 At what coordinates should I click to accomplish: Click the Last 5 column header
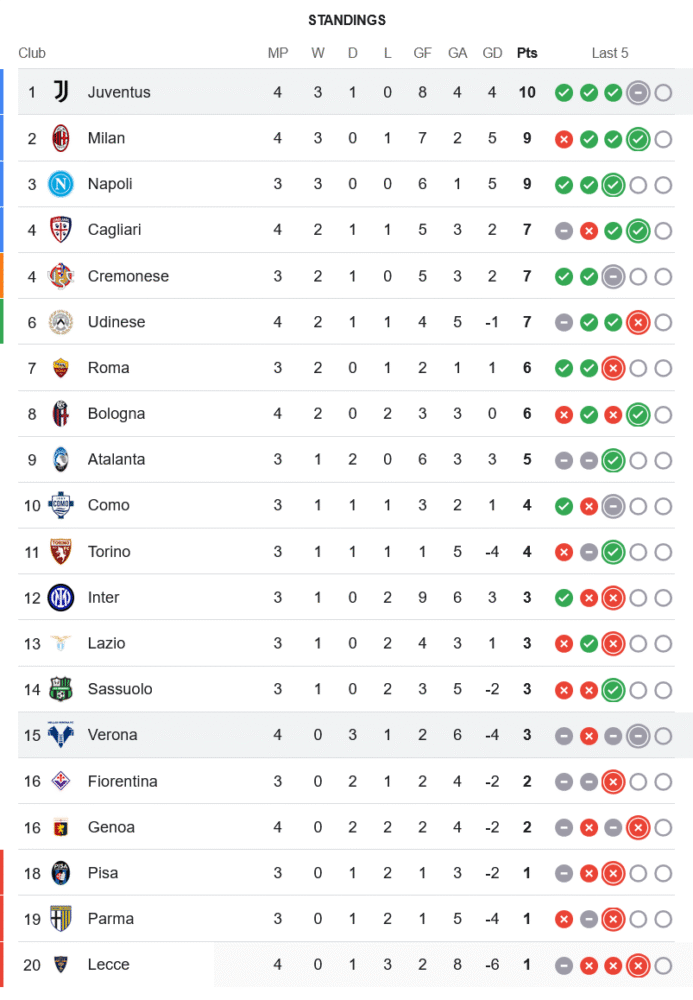coord(610,53)
